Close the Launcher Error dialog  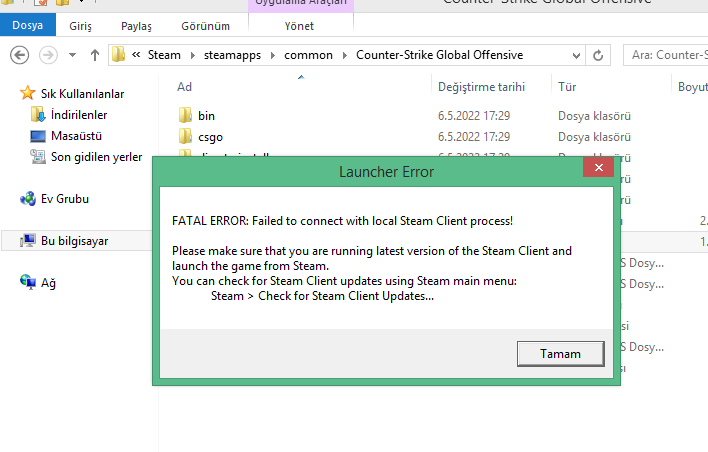click(x=599, y=168)
